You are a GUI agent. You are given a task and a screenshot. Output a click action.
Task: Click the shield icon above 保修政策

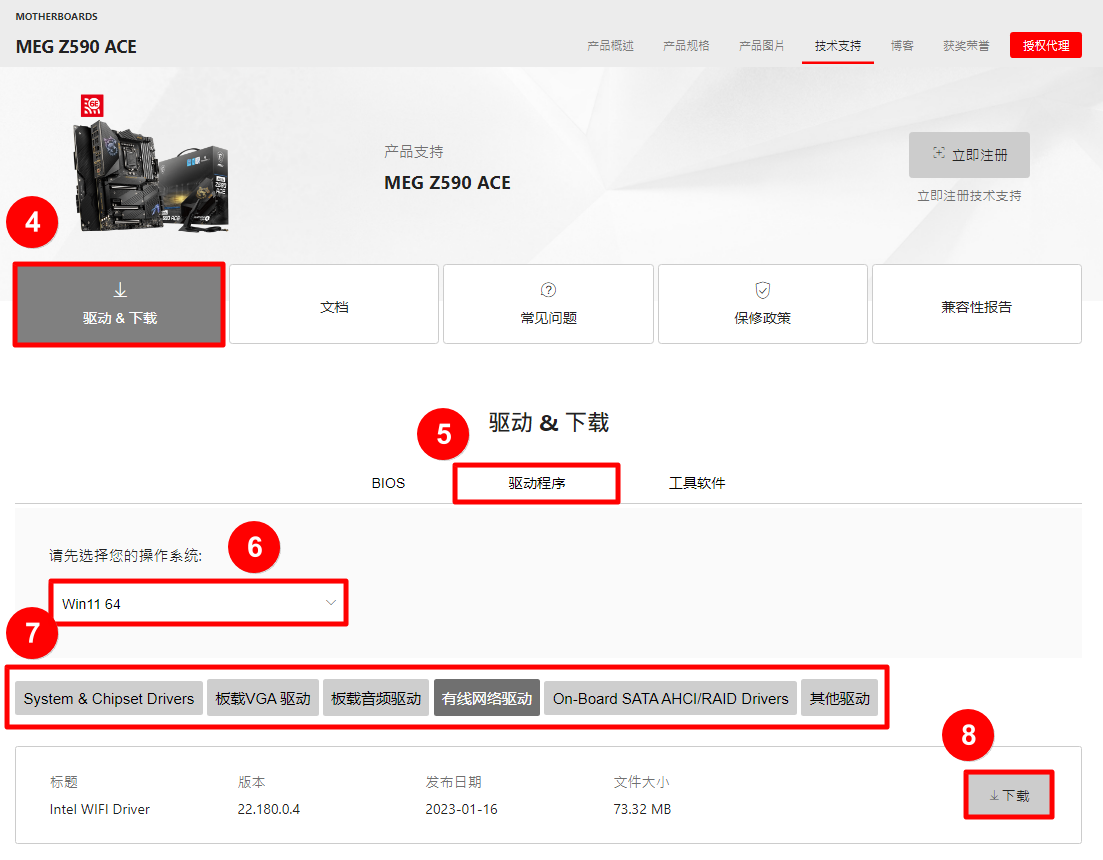pyautogui.click(x=762, y=290)
